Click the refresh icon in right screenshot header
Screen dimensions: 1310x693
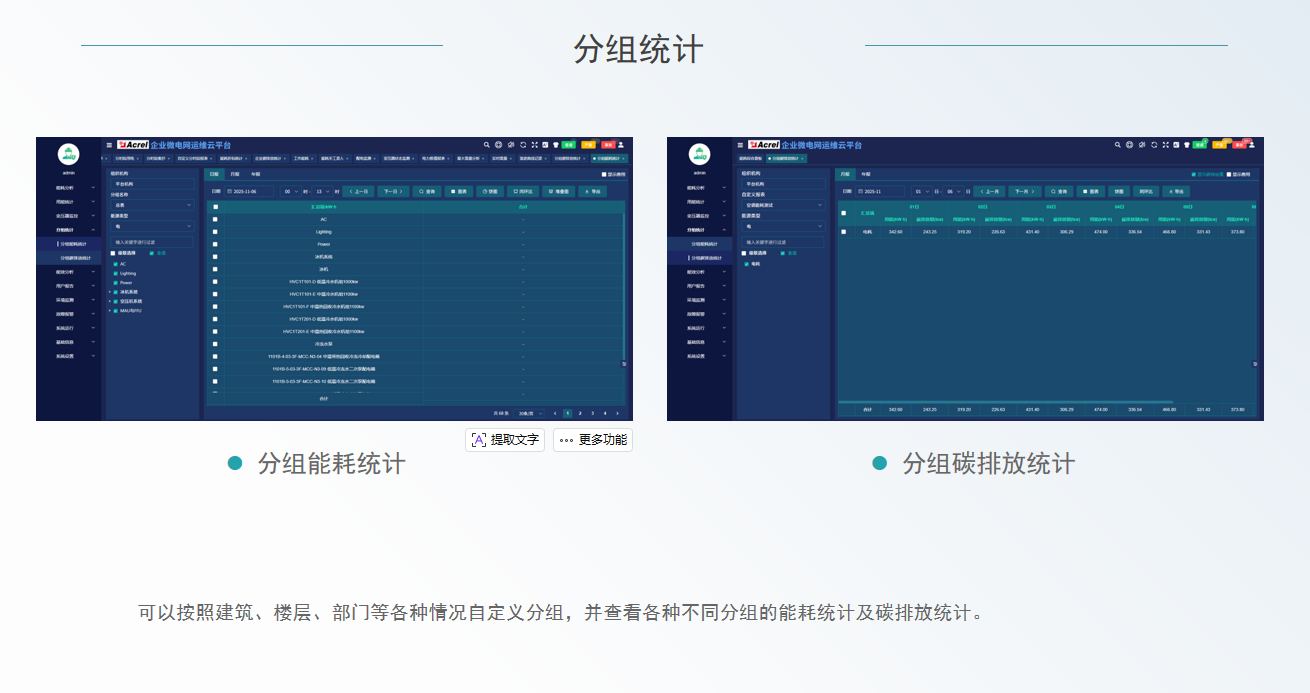tap(1154, 145)
